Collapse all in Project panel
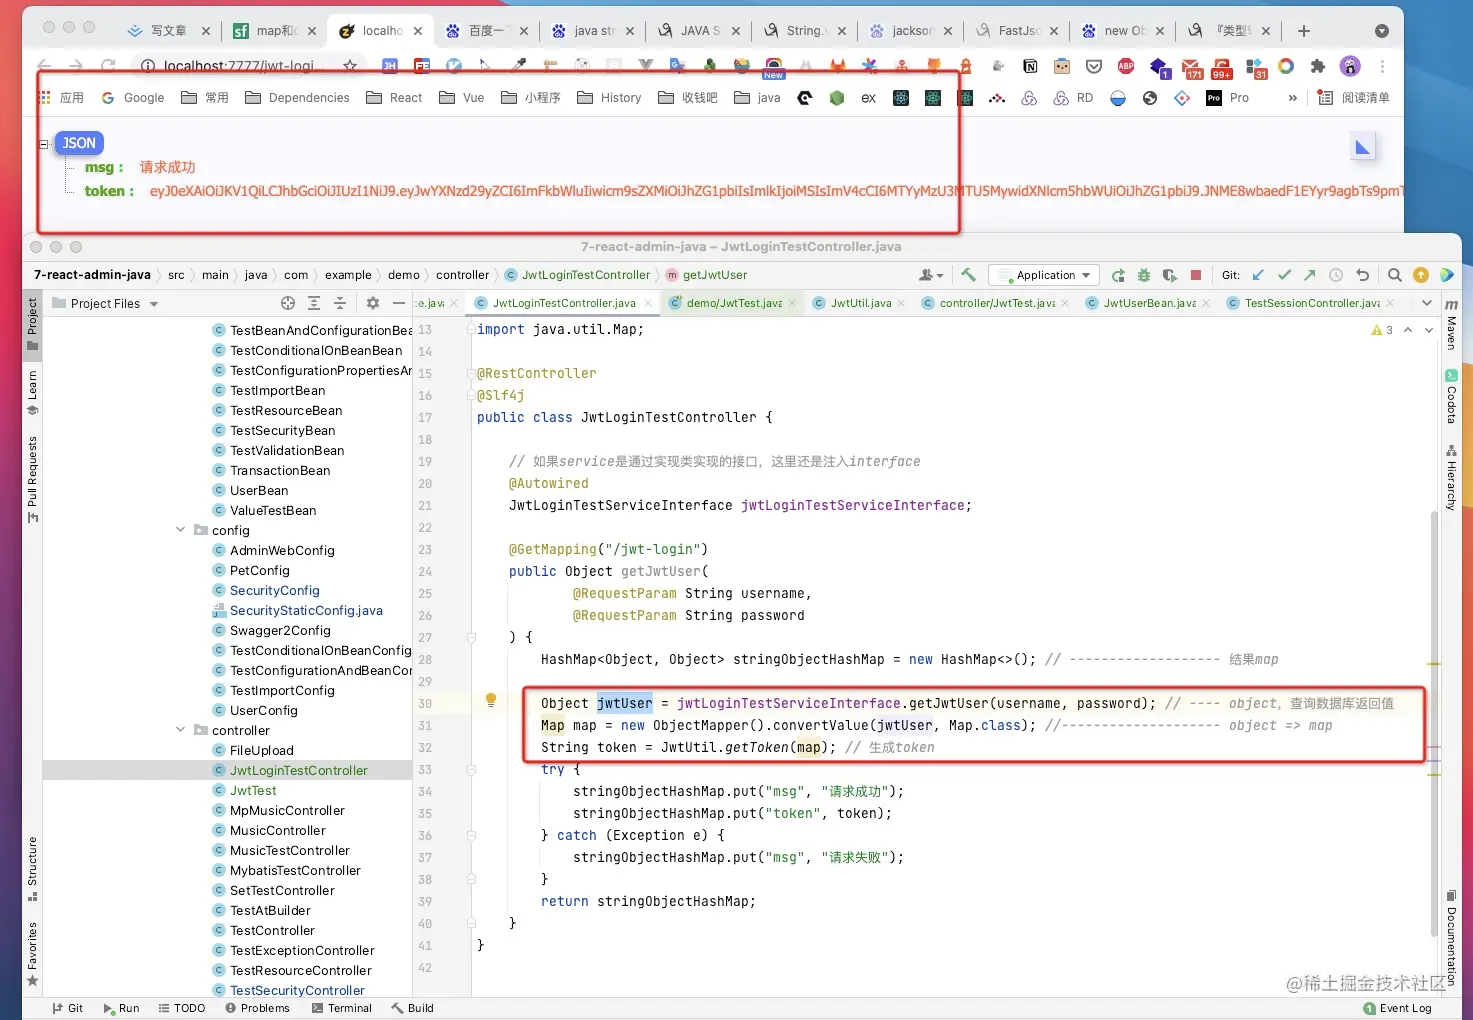Viewport: 1473px width, 1020px height. [x=340, y=303]
